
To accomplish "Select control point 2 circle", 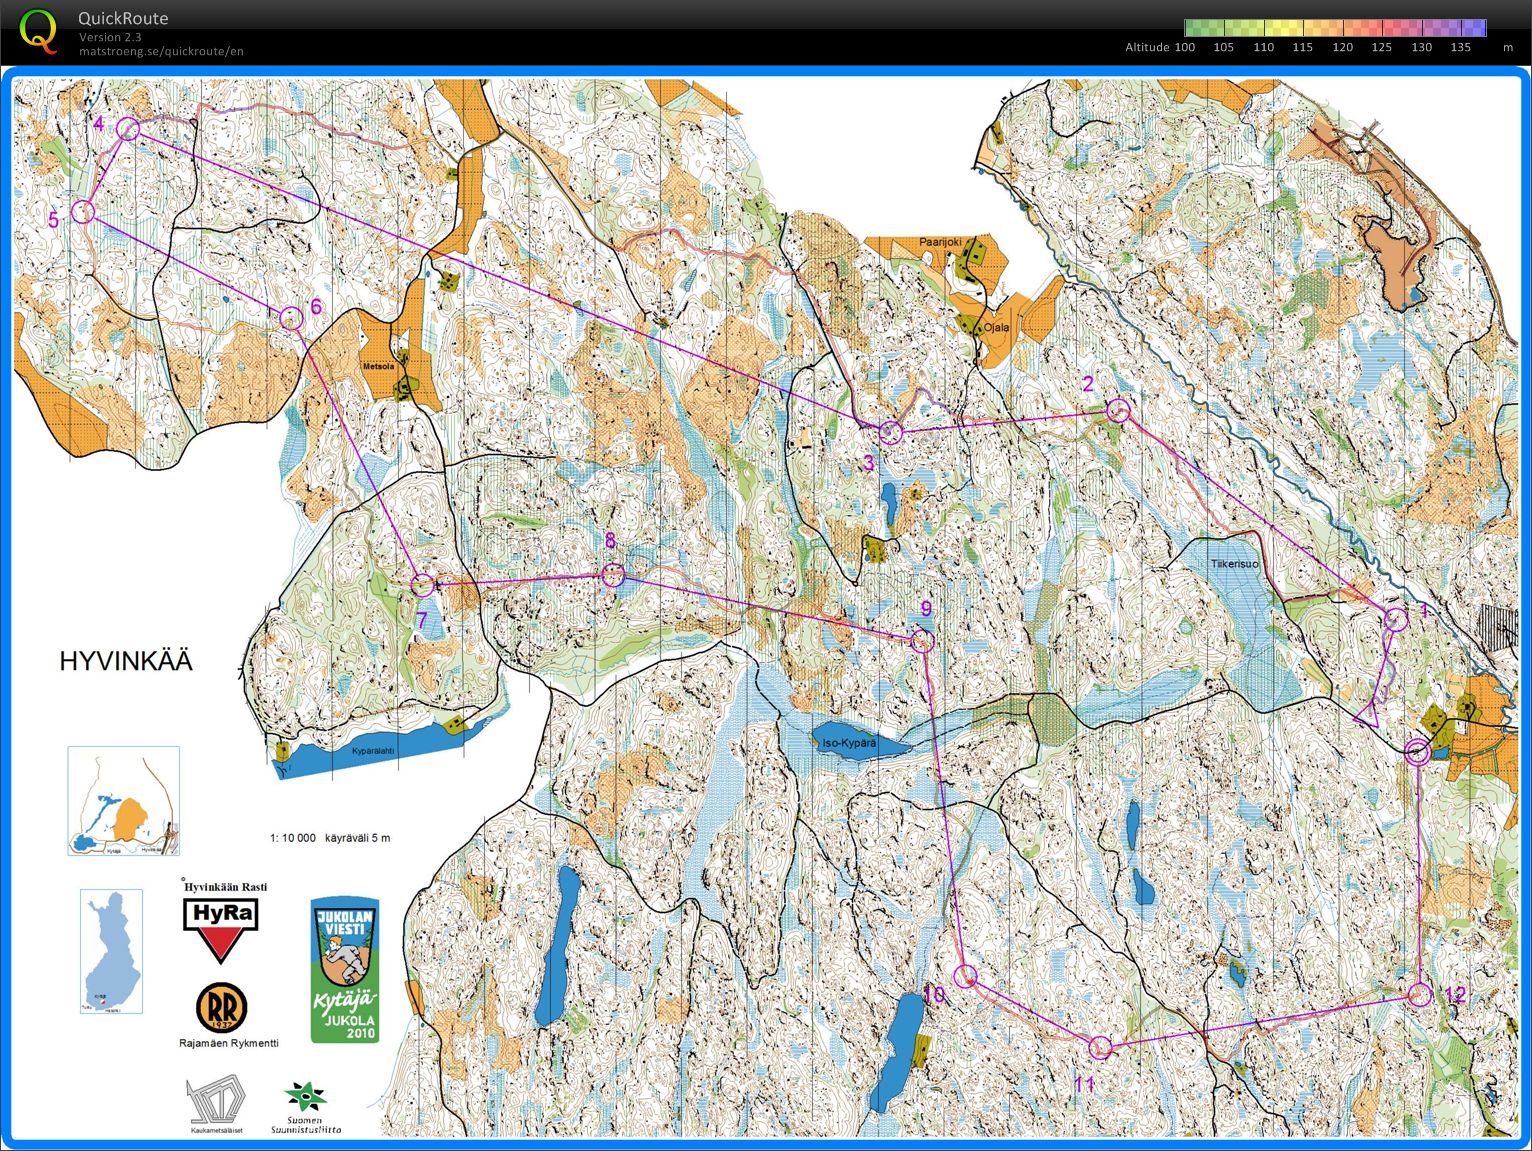I will [1118, 410].
